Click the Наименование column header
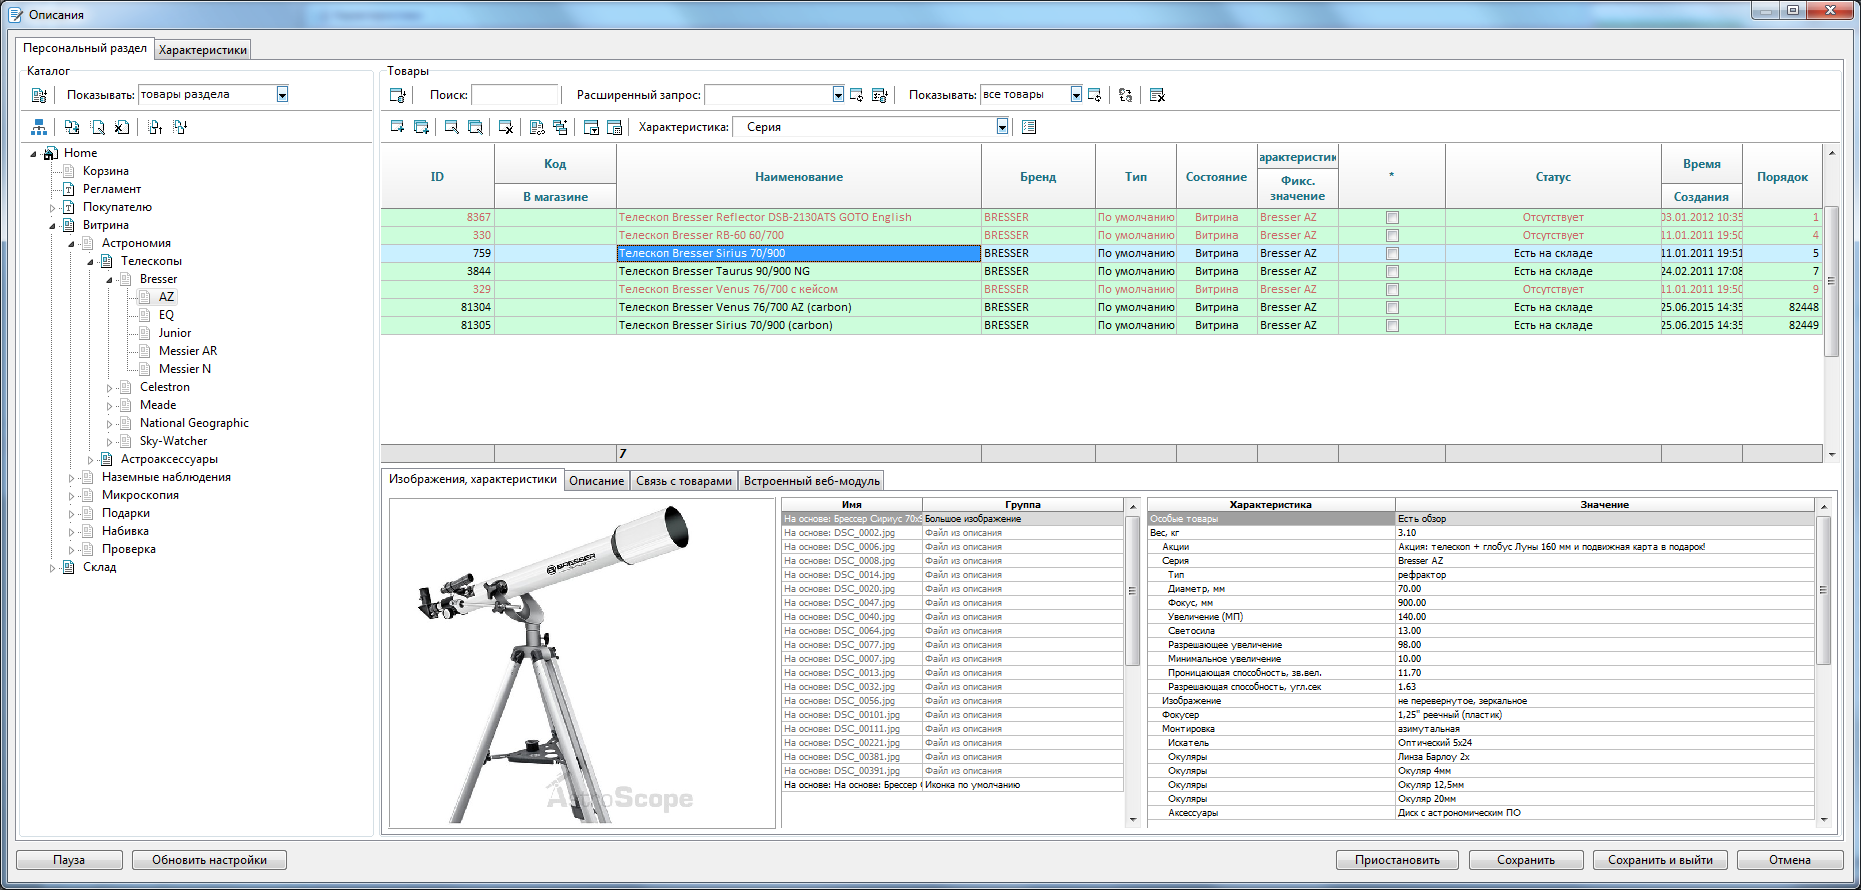This screenshot has height=890, width=1861. click(x=799, y=177)
